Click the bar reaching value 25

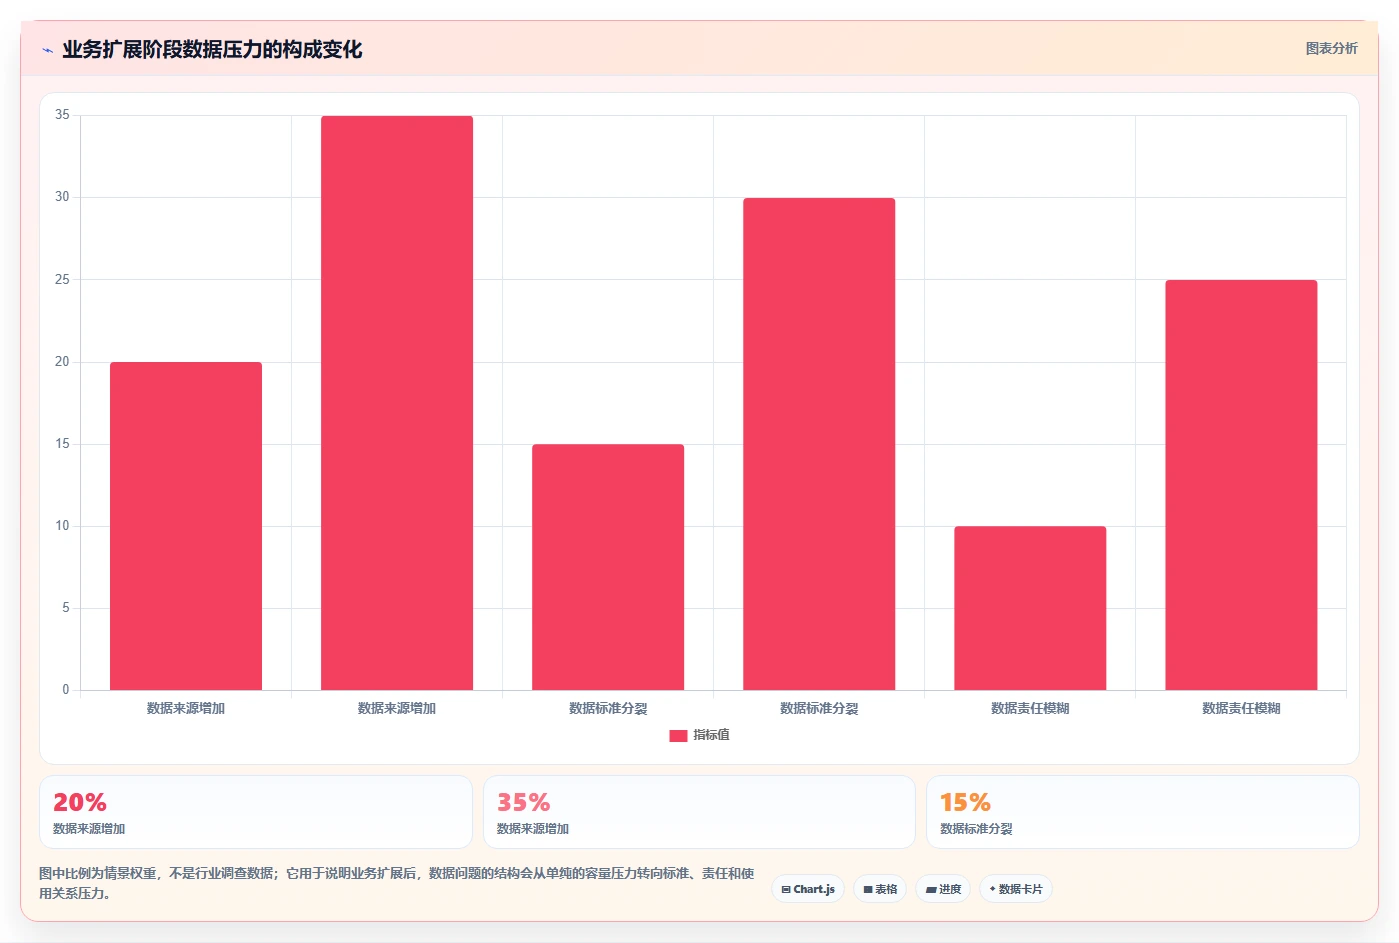pos(1241,485)
